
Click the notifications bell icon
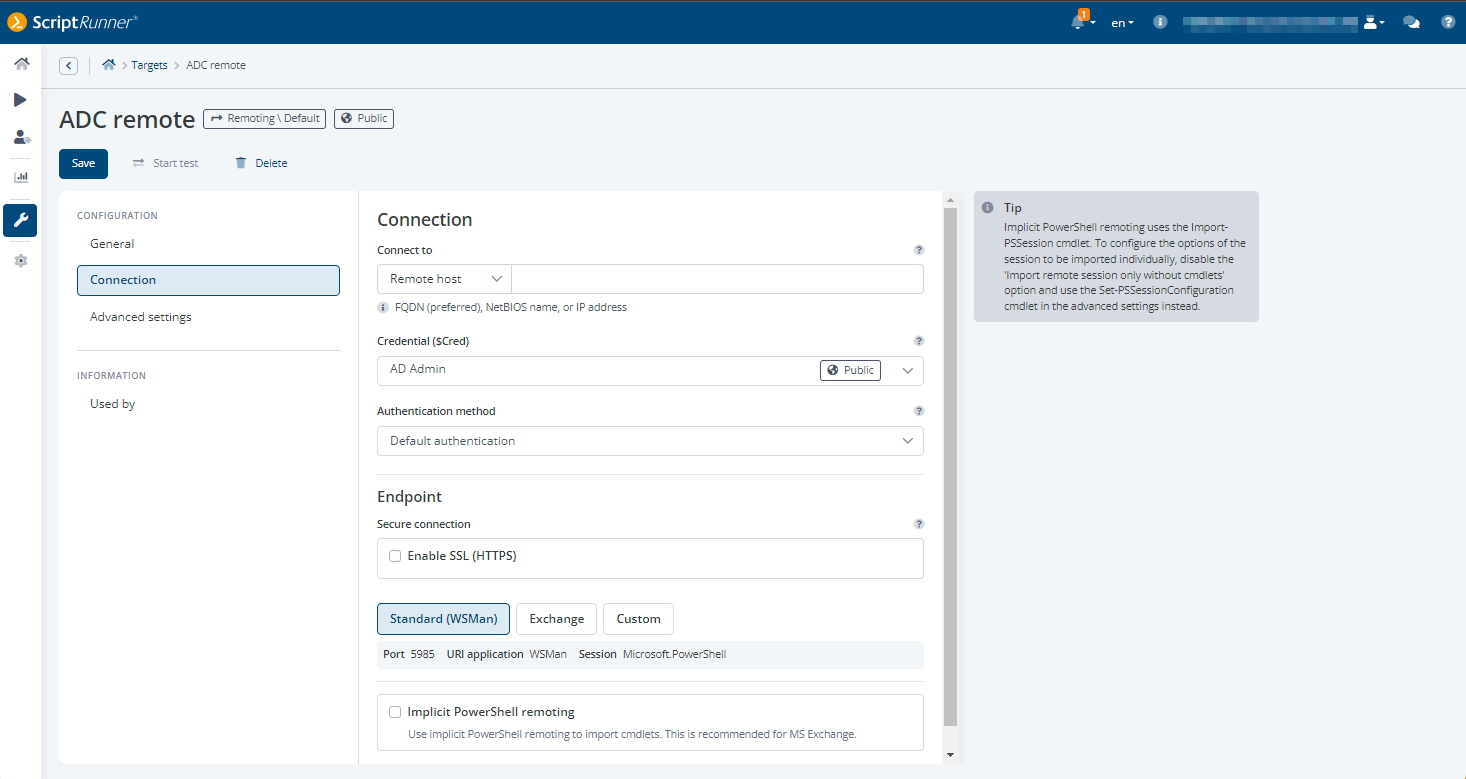click(1078, 22)
